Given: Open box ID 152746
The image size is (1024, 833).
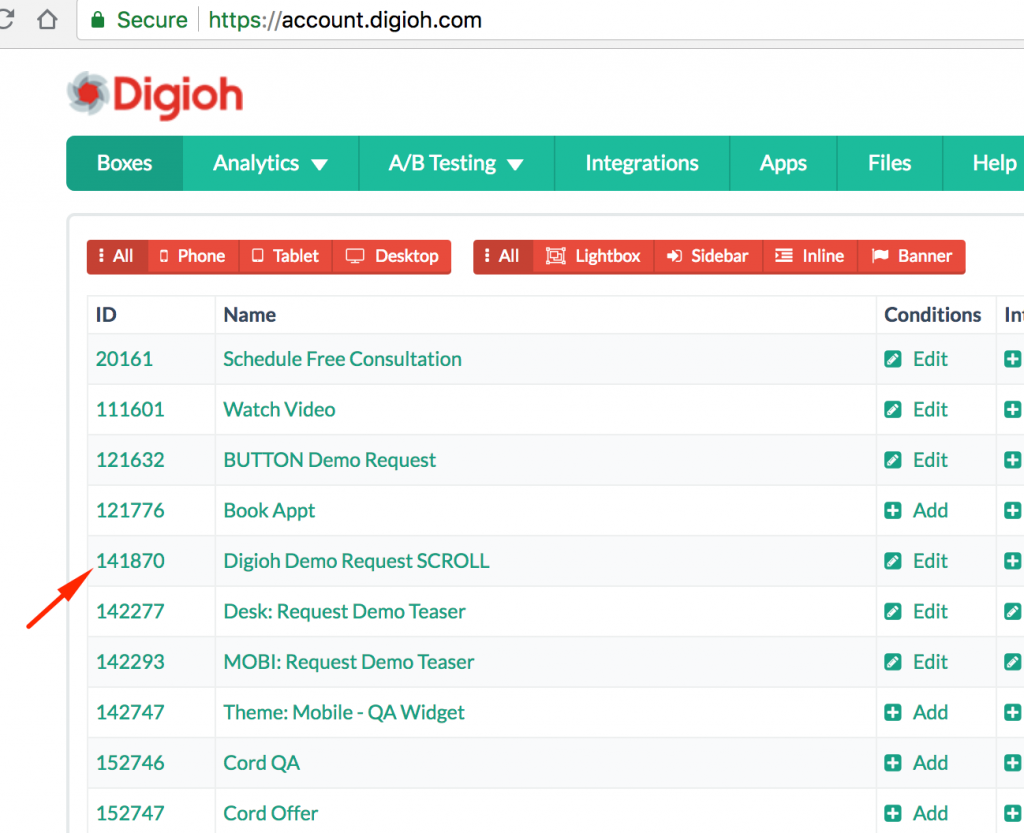Looking at the screenshot, I should pyautogui.click(x=130, y=763).
